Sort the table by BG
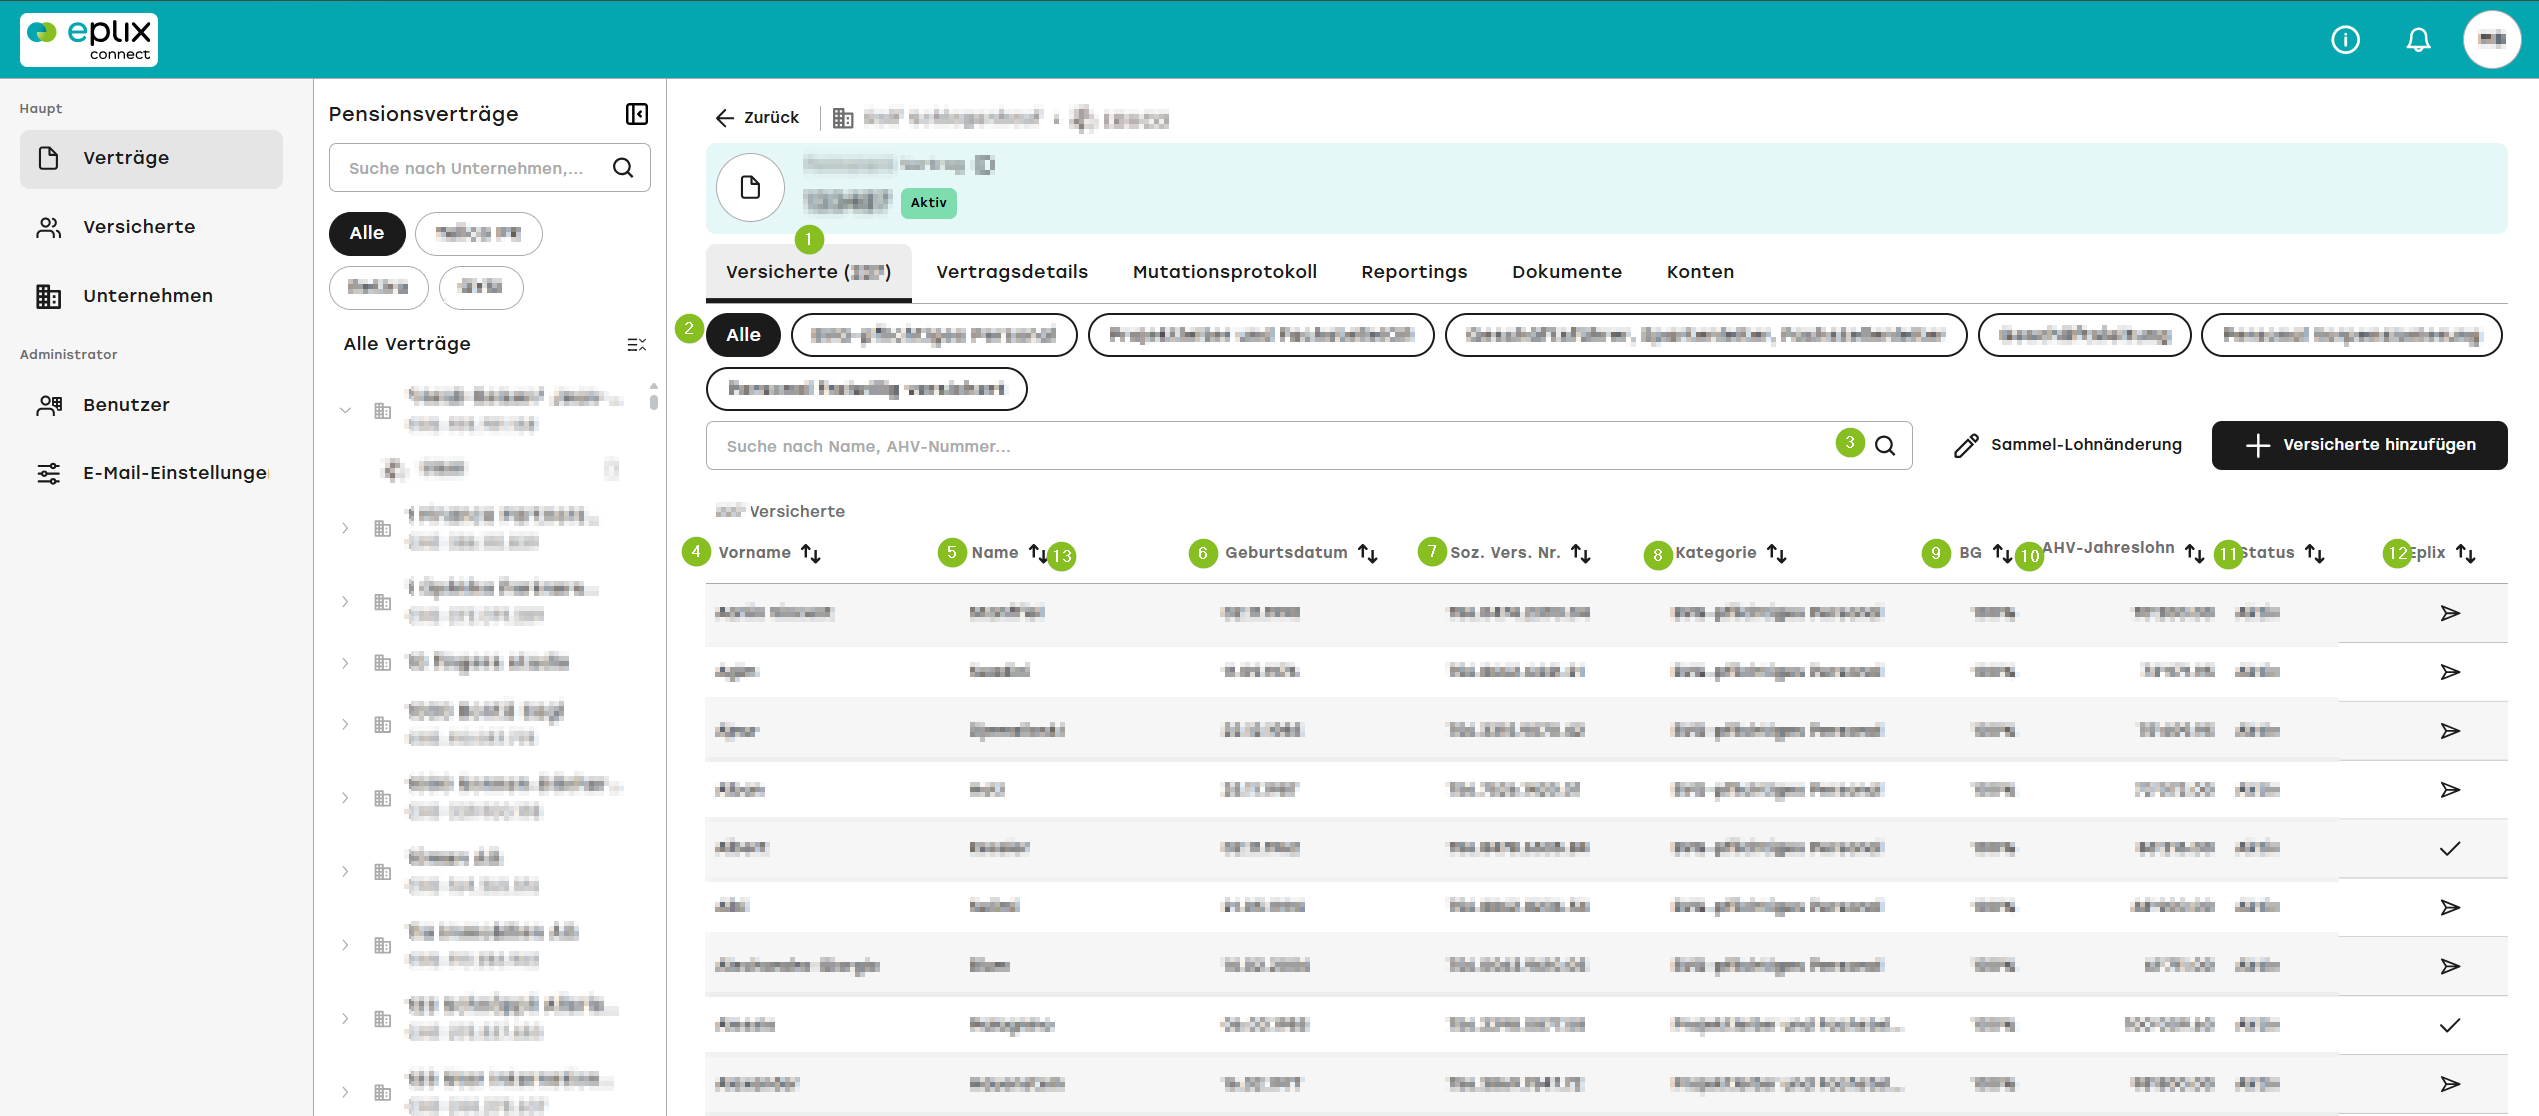This screenshot has width=2539, height=1116. (x=2002, y=553)
